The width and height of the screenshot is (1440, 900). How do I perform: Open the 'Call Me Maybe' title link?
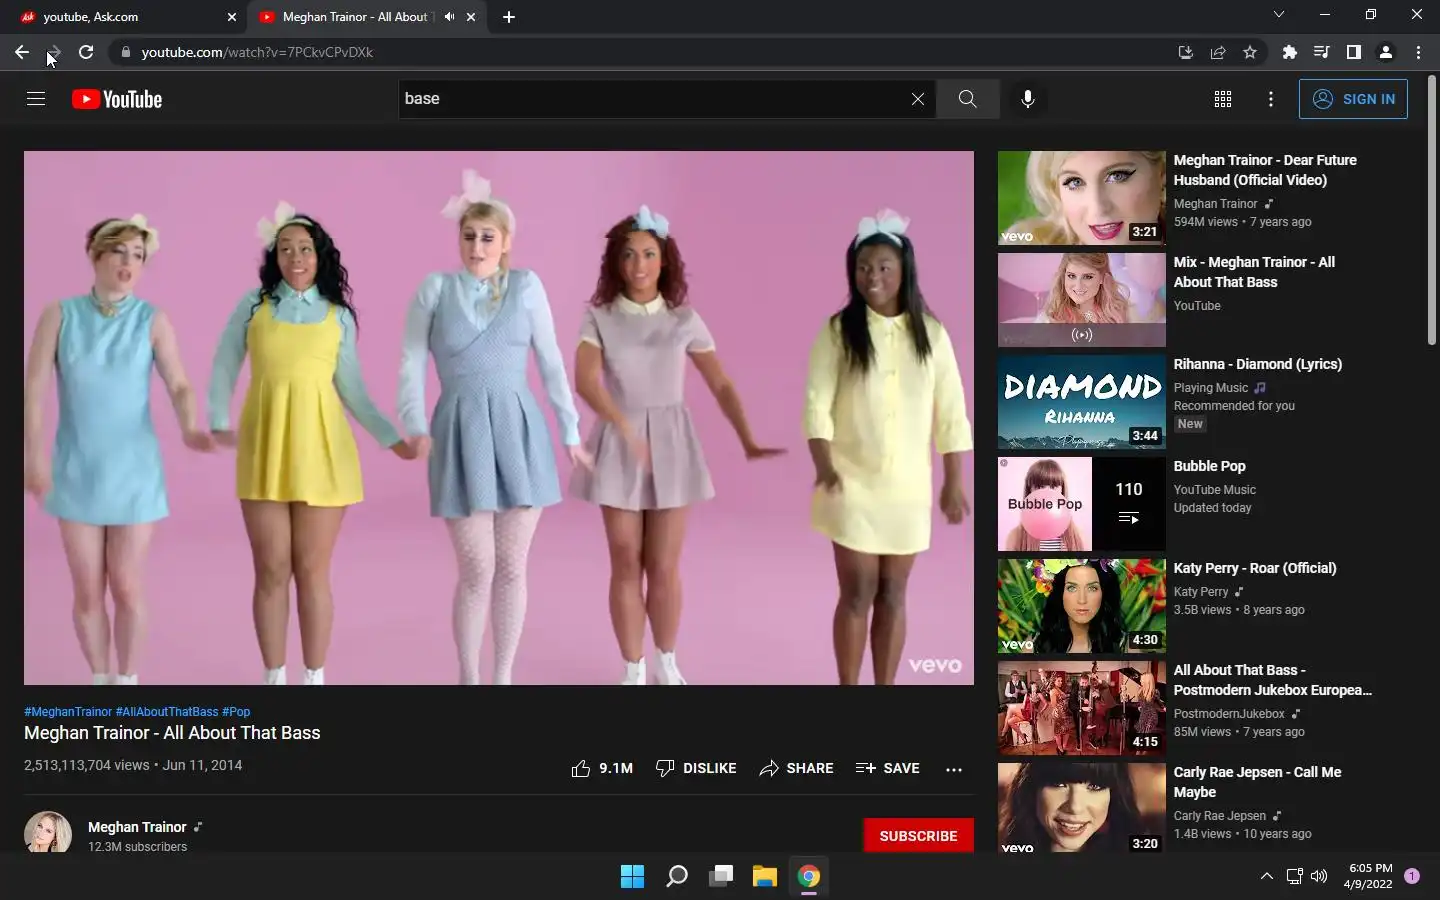[1258, 782]
